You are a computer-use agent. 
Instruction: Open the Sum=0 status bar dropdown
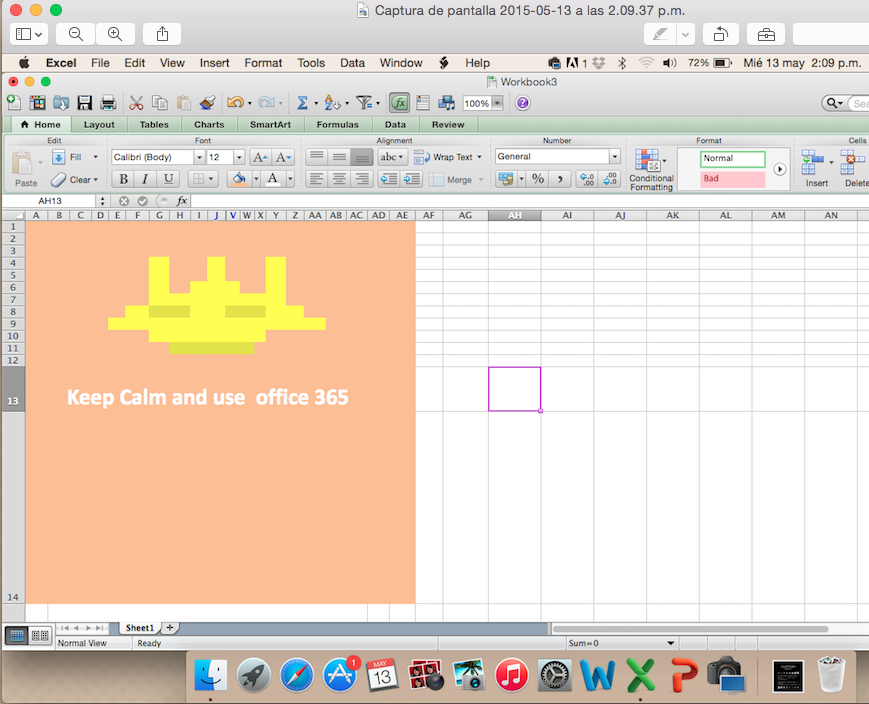coord(671,643)
